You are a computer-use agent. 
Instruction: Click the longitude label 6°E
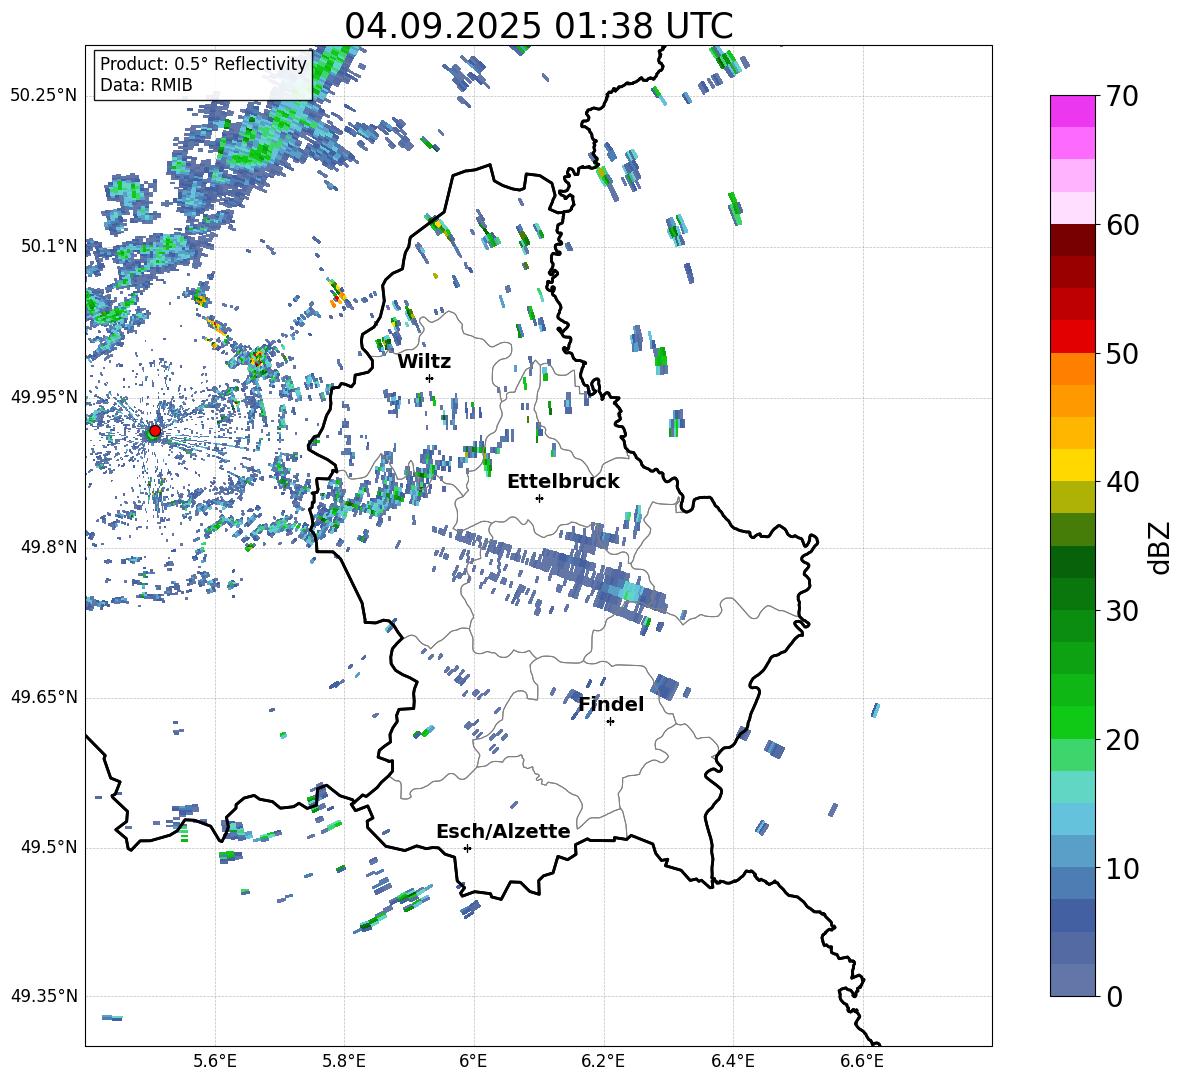[473, 1061]
